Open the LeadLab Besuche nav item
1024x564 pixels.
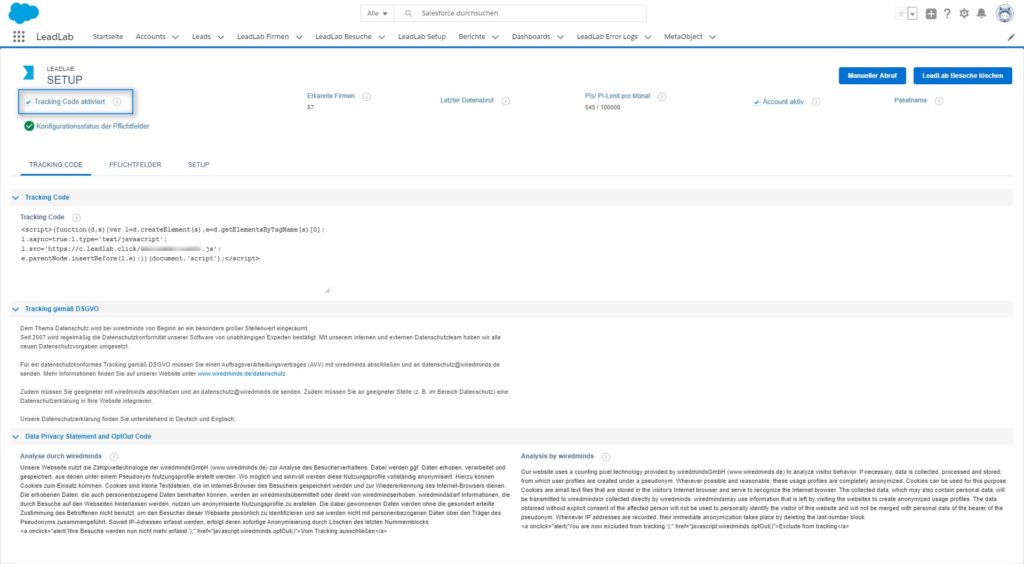pyautogui.click(x=344, y=37)
